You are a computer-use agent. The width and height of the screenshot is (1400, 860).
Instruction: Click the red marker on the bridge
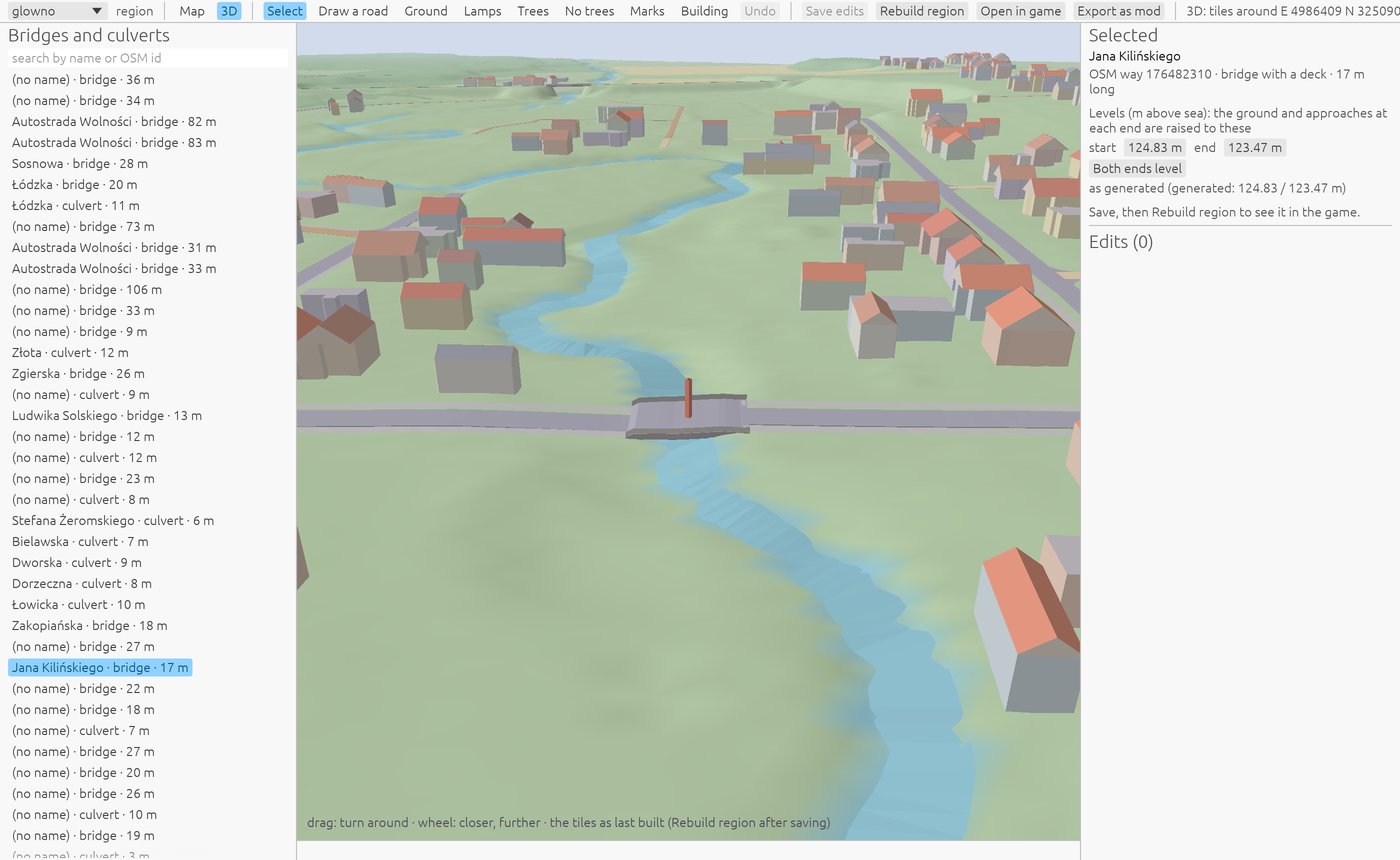click(688, 398)
